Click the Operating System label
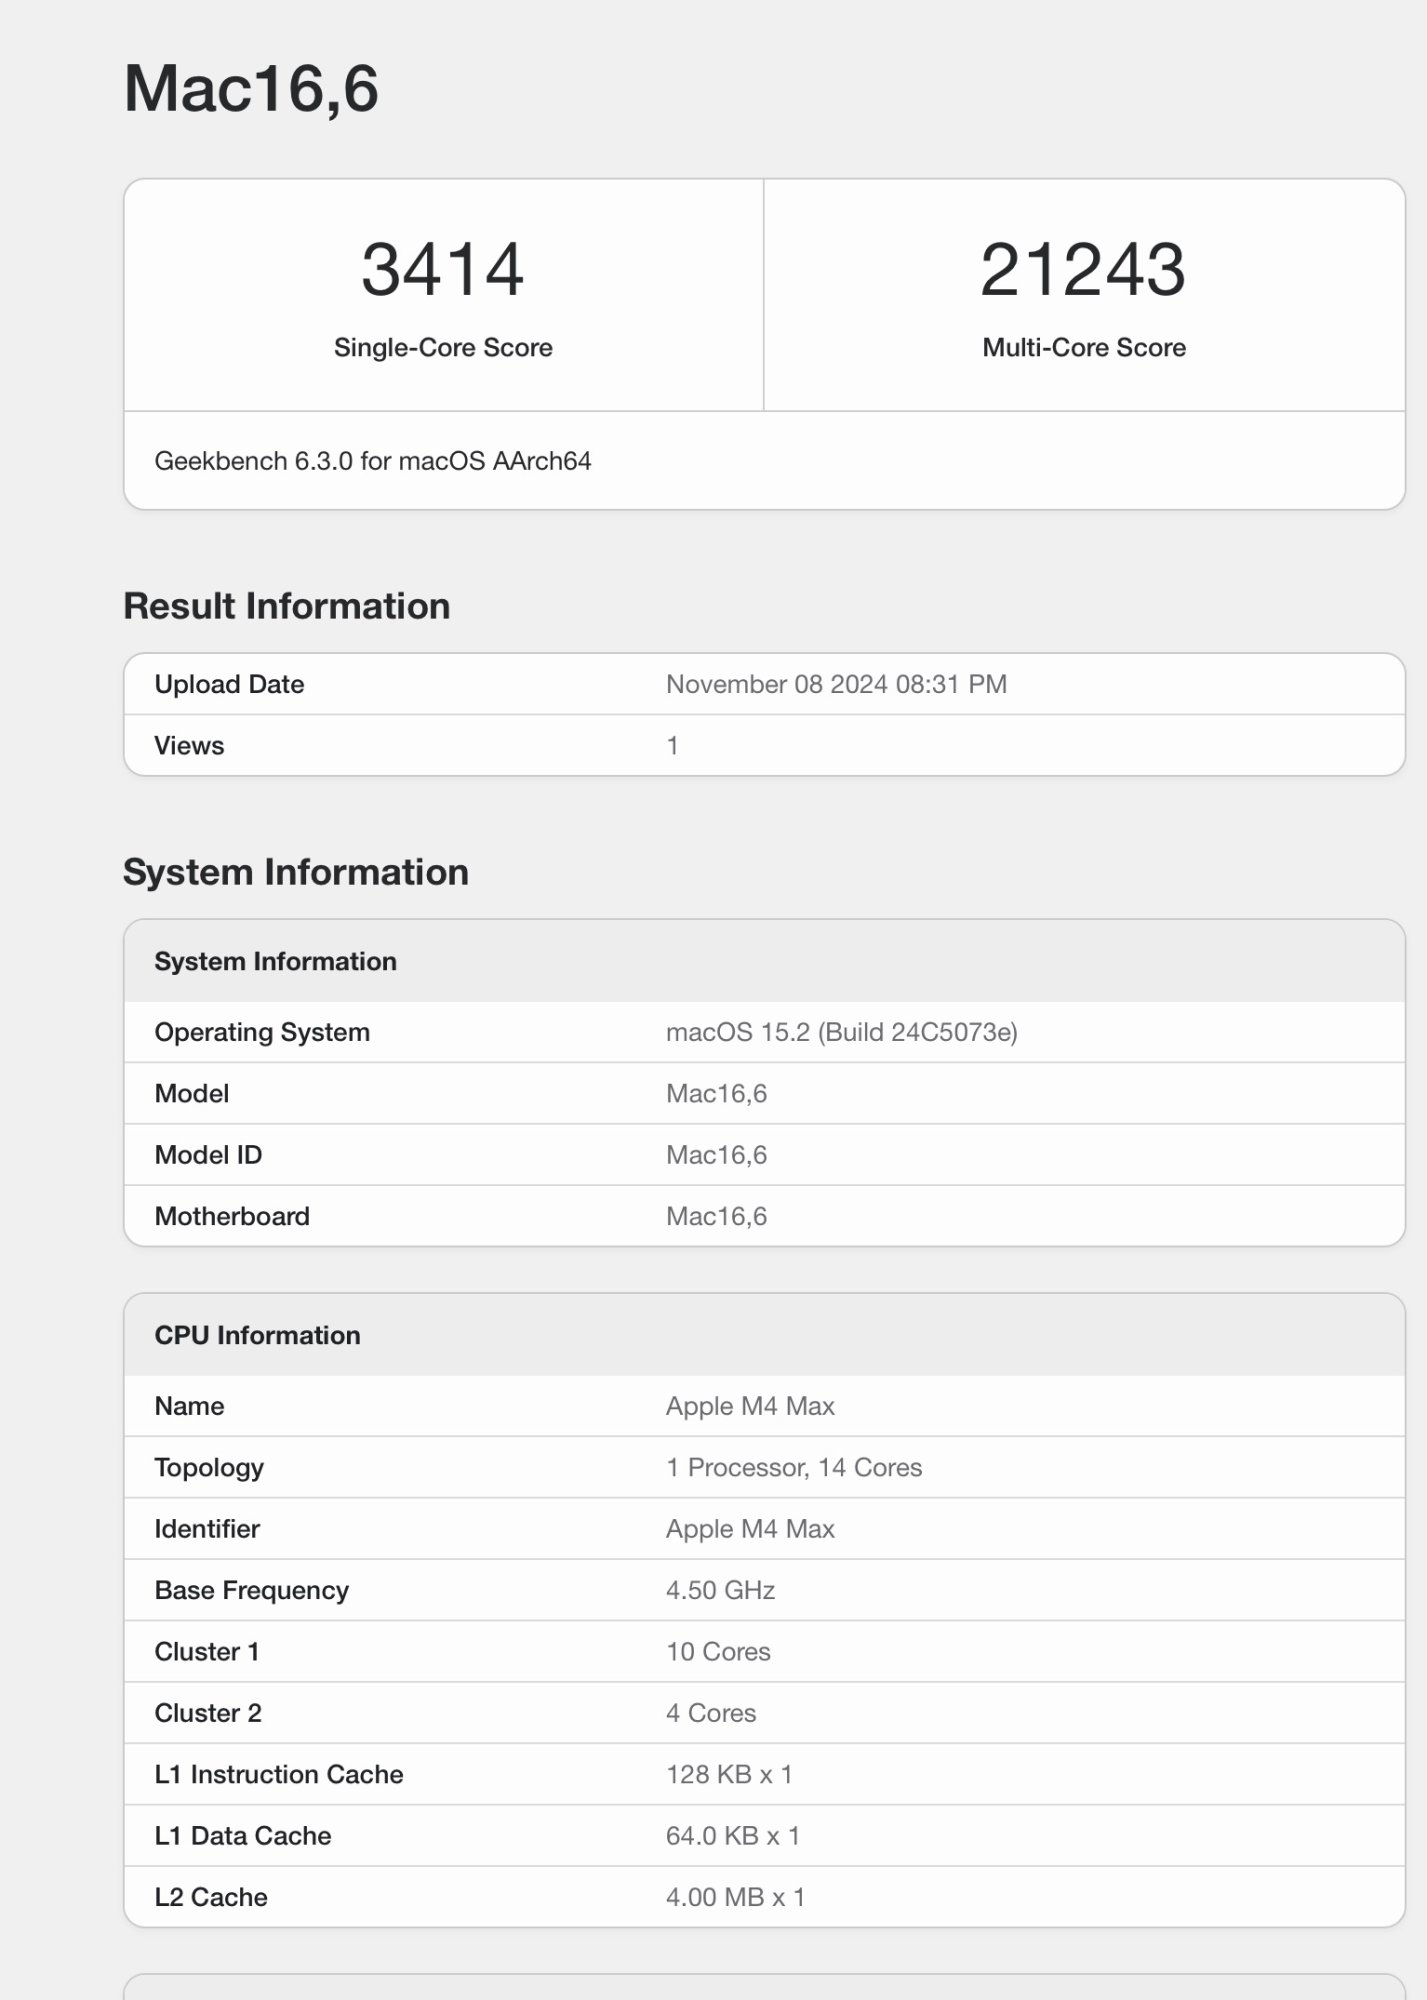 pos(262,1032)
